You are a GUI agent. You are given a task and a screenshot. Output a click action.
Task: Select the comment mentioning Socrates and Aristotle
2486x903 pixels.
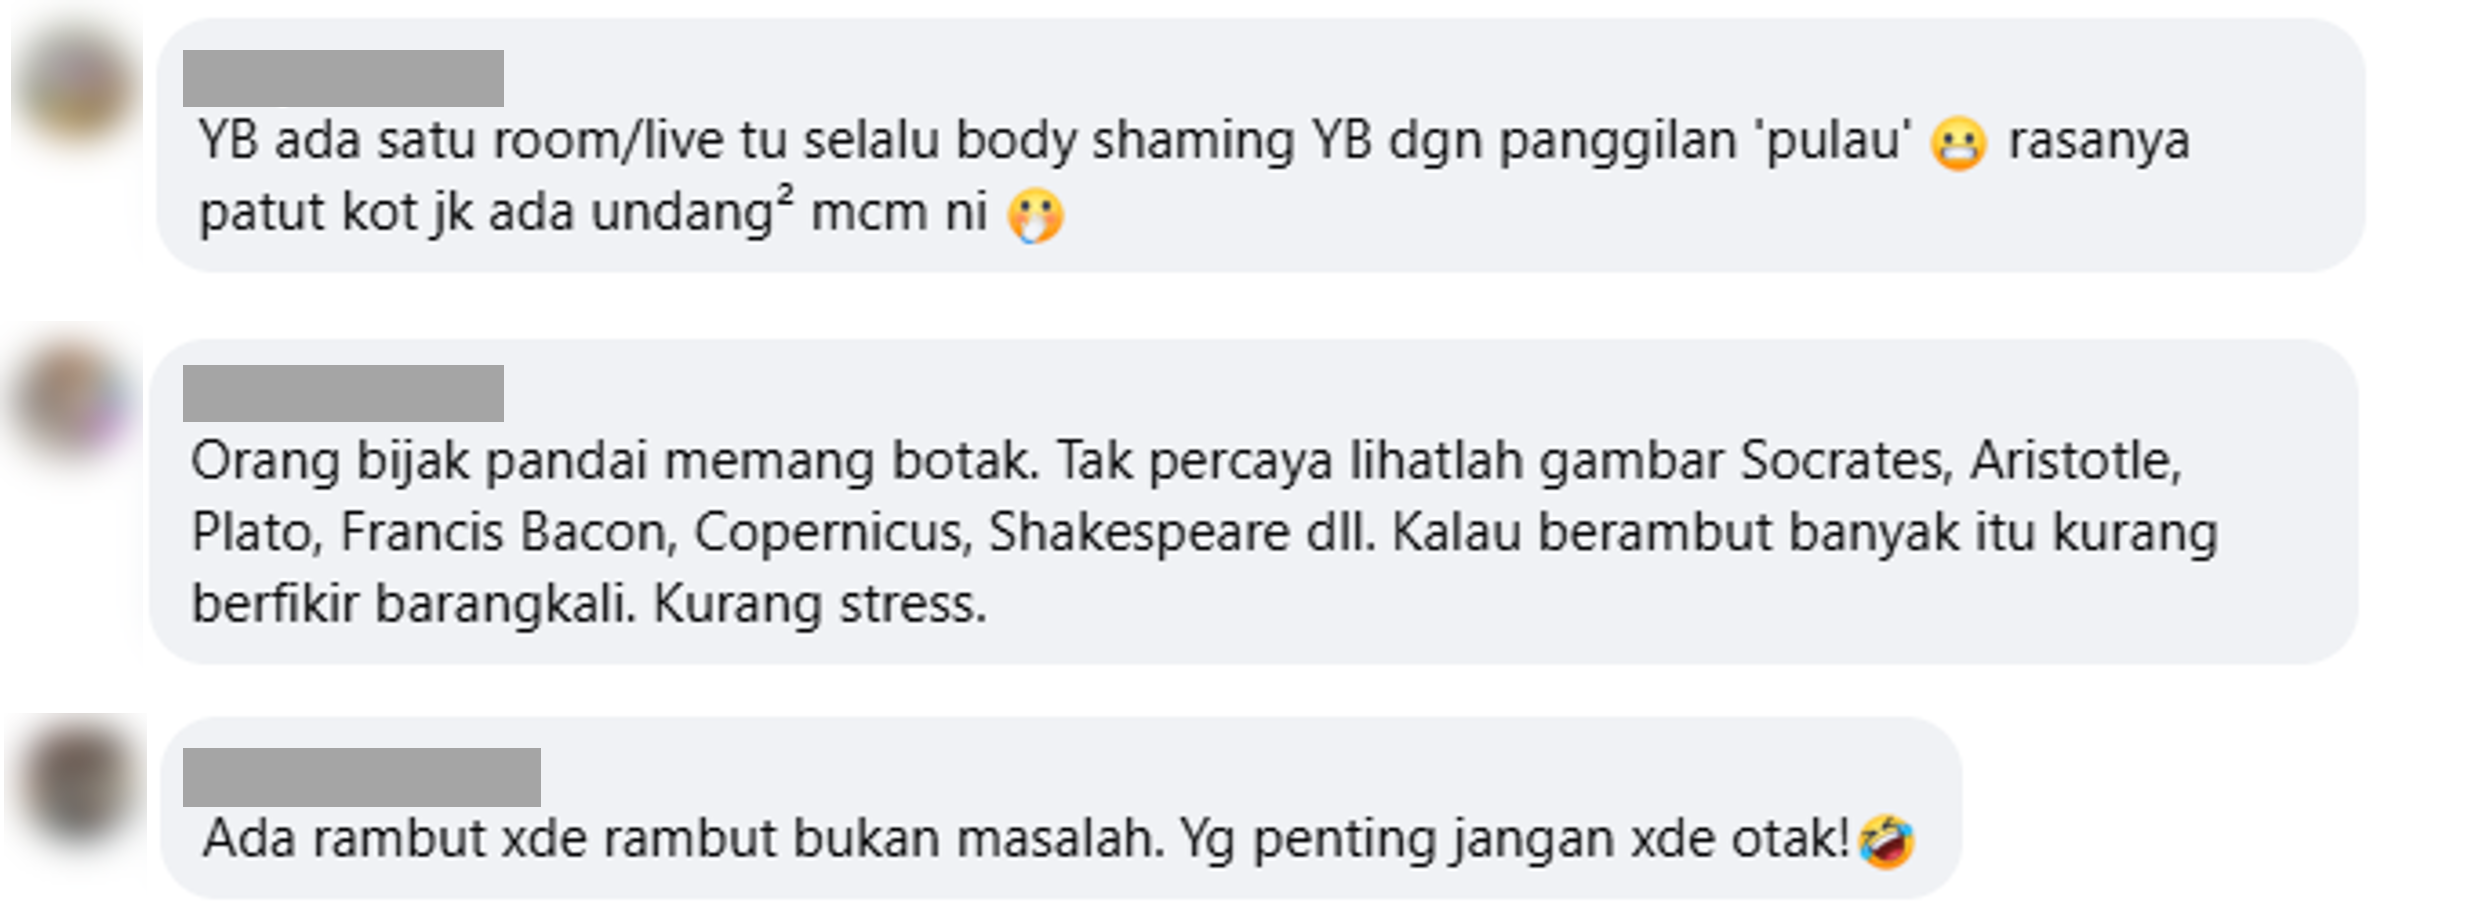pyautogui.click(x=1254, y=502)
